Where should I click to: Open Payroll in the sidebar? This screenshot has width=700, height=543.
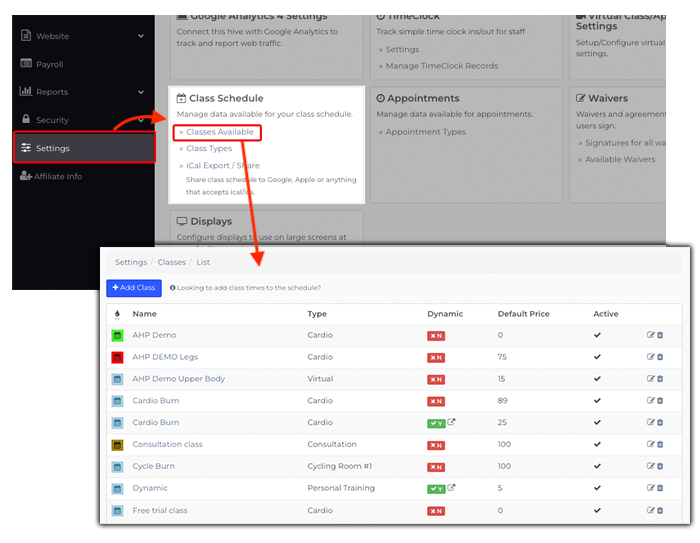pyautogui.click(x=49, y=64)
